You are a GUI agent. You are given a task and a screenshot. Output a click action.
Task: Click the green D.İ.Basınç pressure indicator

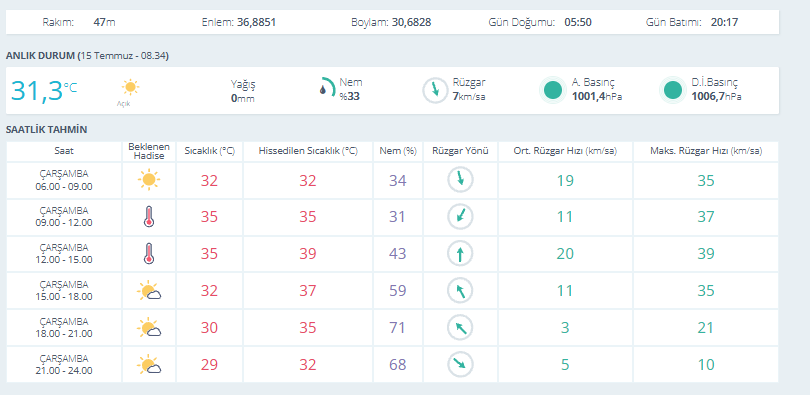(673, 90)
